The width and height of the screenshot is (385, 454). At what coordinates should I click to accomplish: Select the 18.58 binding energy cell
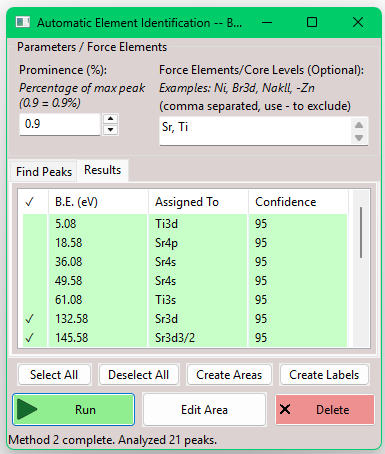[x=98, y=243]
